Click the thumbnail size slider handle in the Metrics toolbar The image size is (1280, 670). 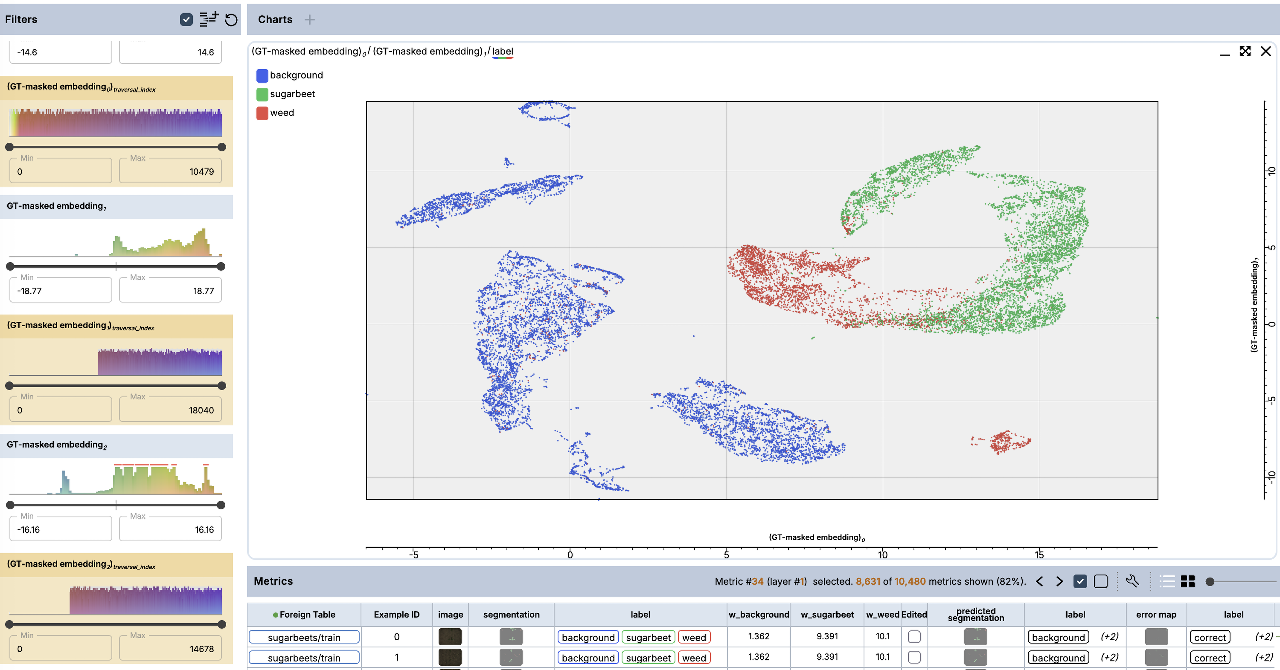click(1210, 581)
